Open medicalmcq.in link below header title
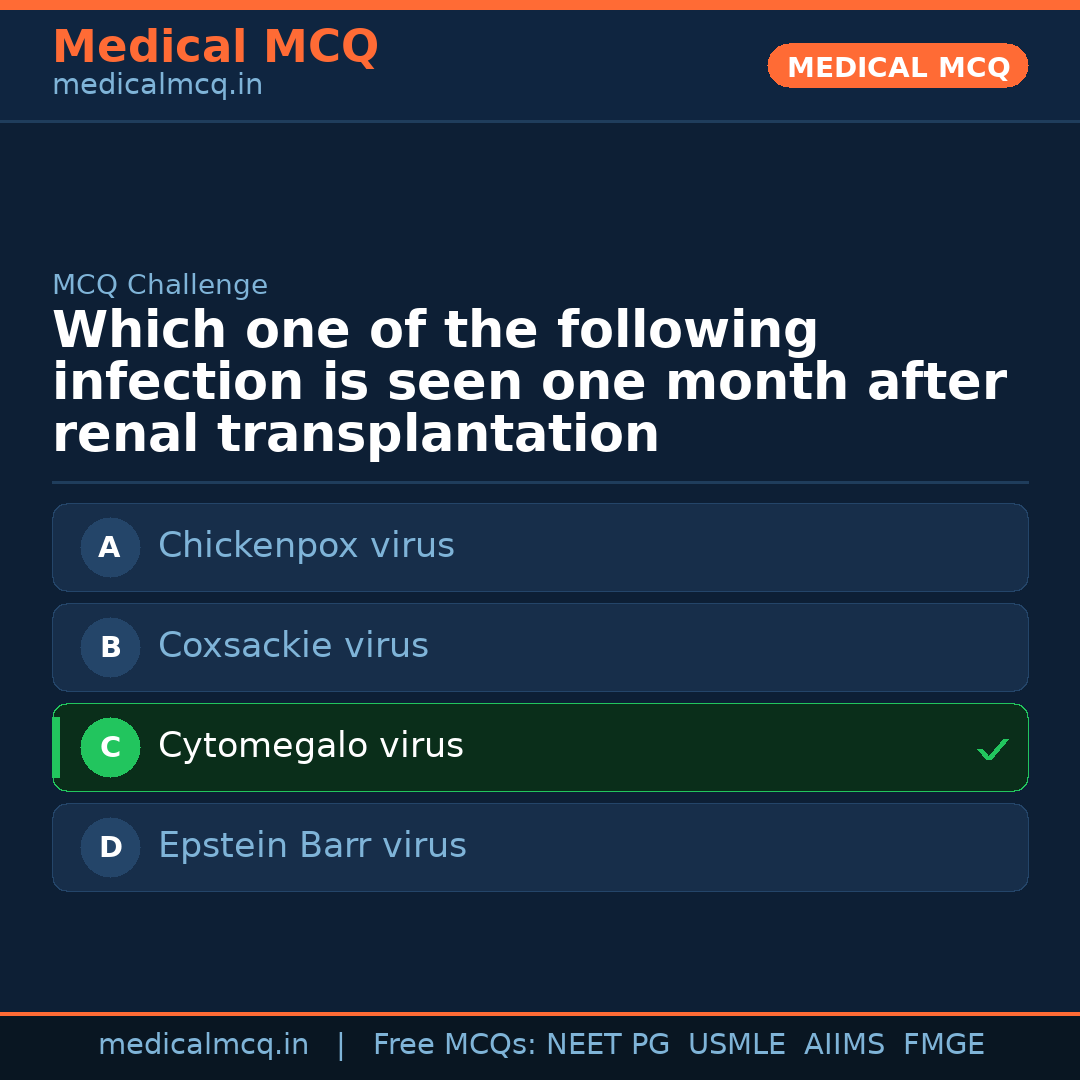The height and width of the screenshot is (1080, 1080). point(157,86)
